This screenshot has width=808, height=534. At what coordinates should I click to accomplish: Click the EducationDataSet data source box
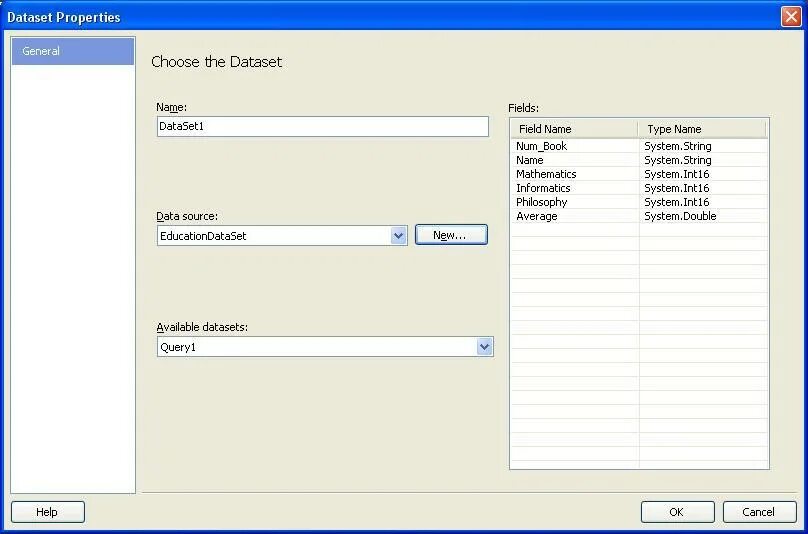pyautogui.click(x=272, y=236)
